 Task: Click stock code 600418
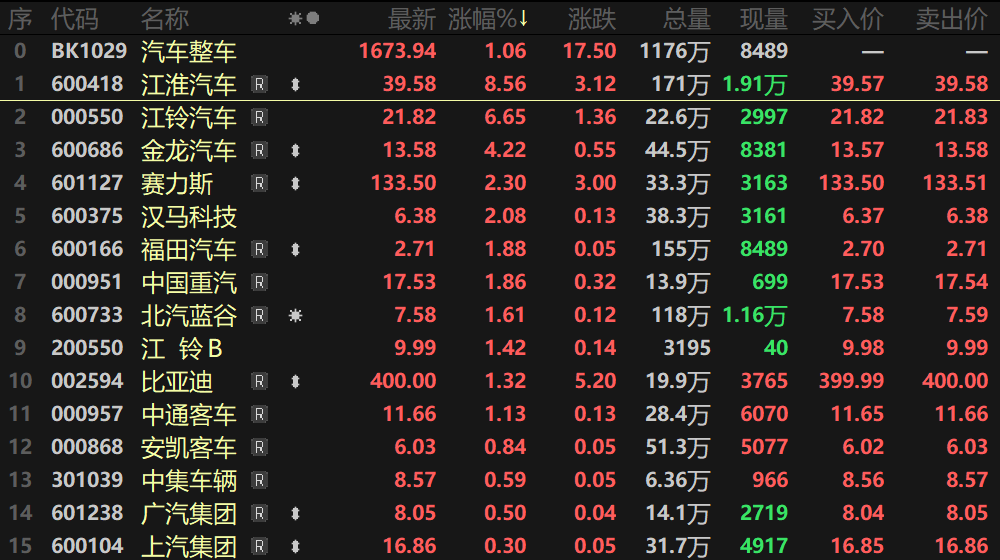coord(87,84)
